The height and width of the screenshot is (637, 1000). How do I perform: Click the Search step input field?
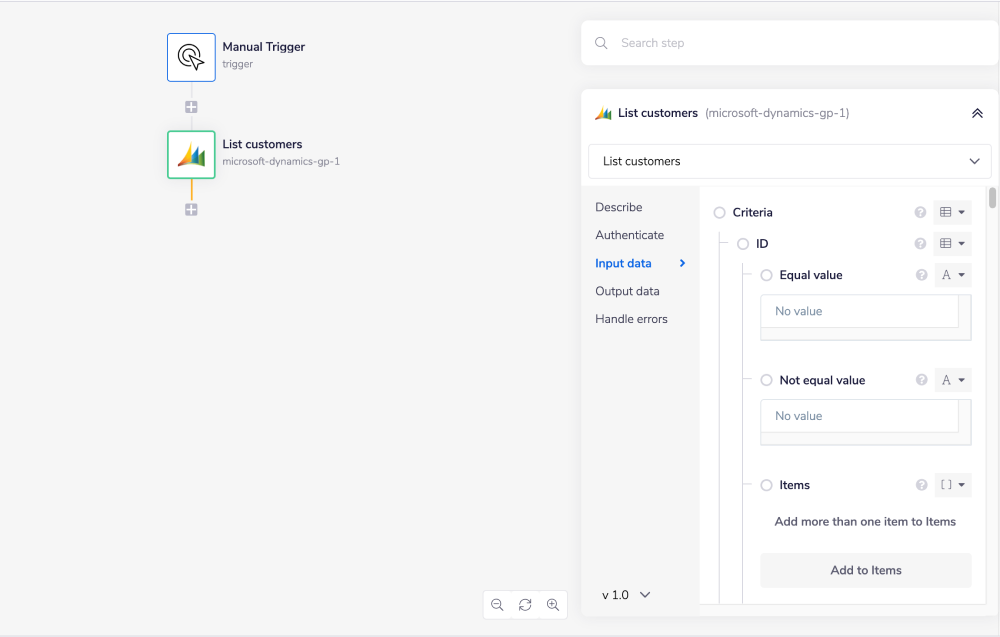(790, 43)
